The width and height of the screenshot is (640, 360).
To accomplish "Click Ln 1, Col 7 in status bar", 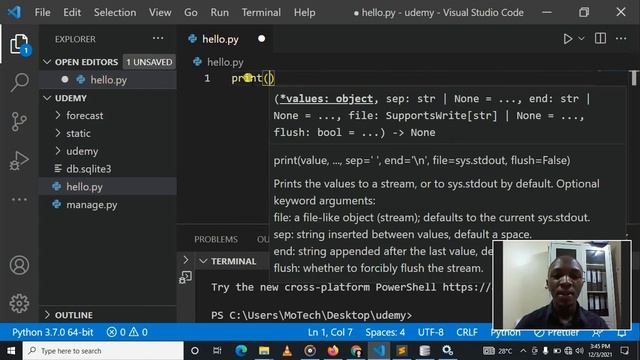I will pos(330,332).
